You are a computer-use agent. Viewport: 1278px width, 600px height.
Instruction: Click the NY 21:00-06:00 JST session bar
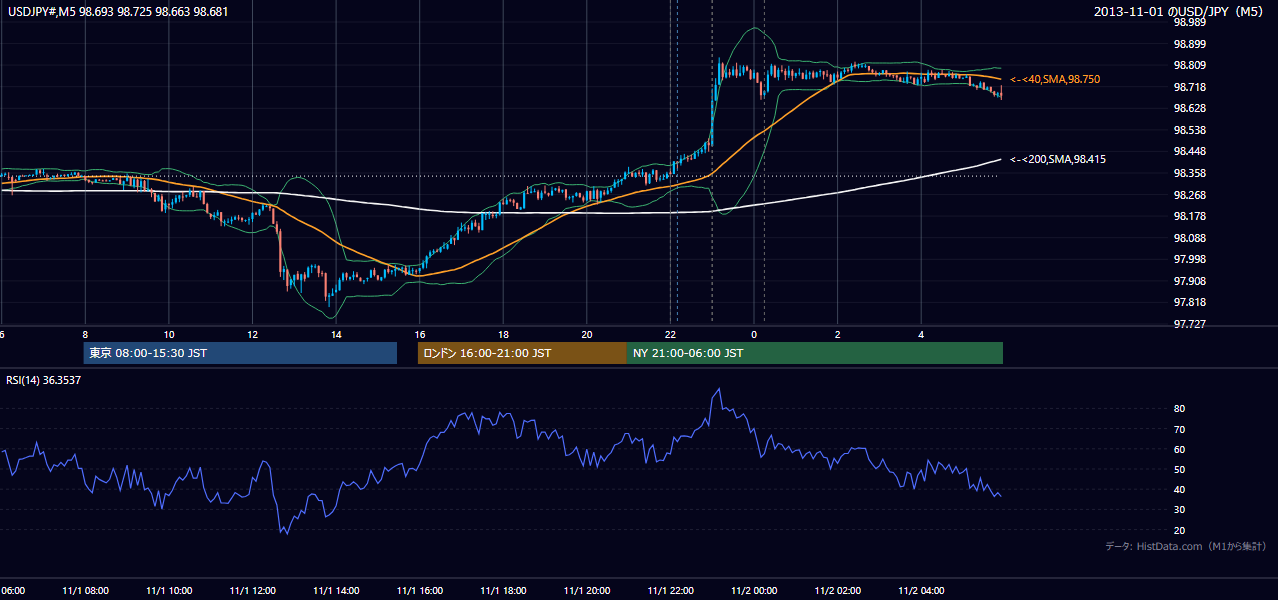[815, 353]
